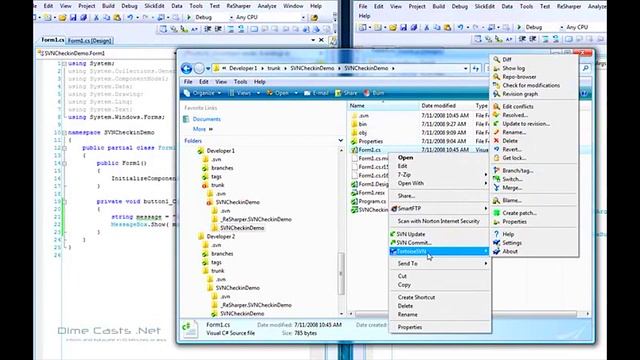The width and height of the screenshot is (640, 360).
Task: Click Explorer Open toolbar button
Action: pos(278,93)
